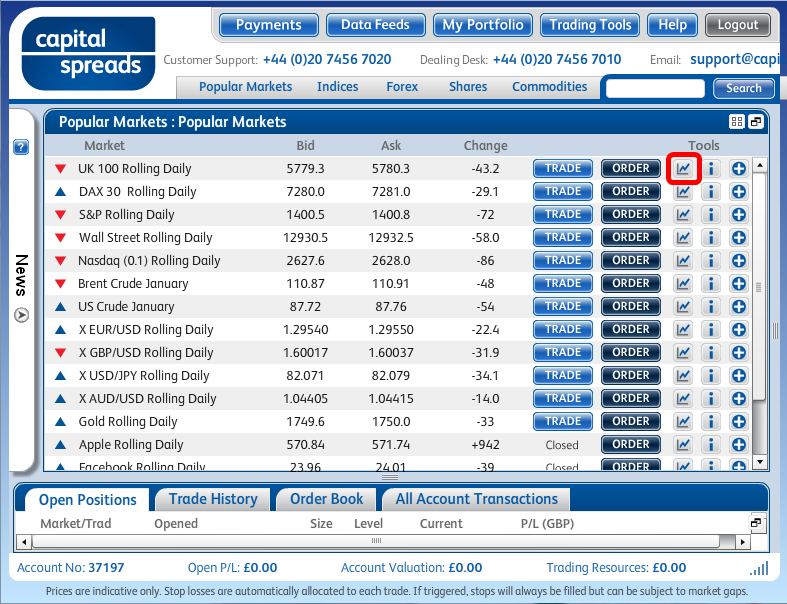Open chart for US Crude January

[683, 306]
